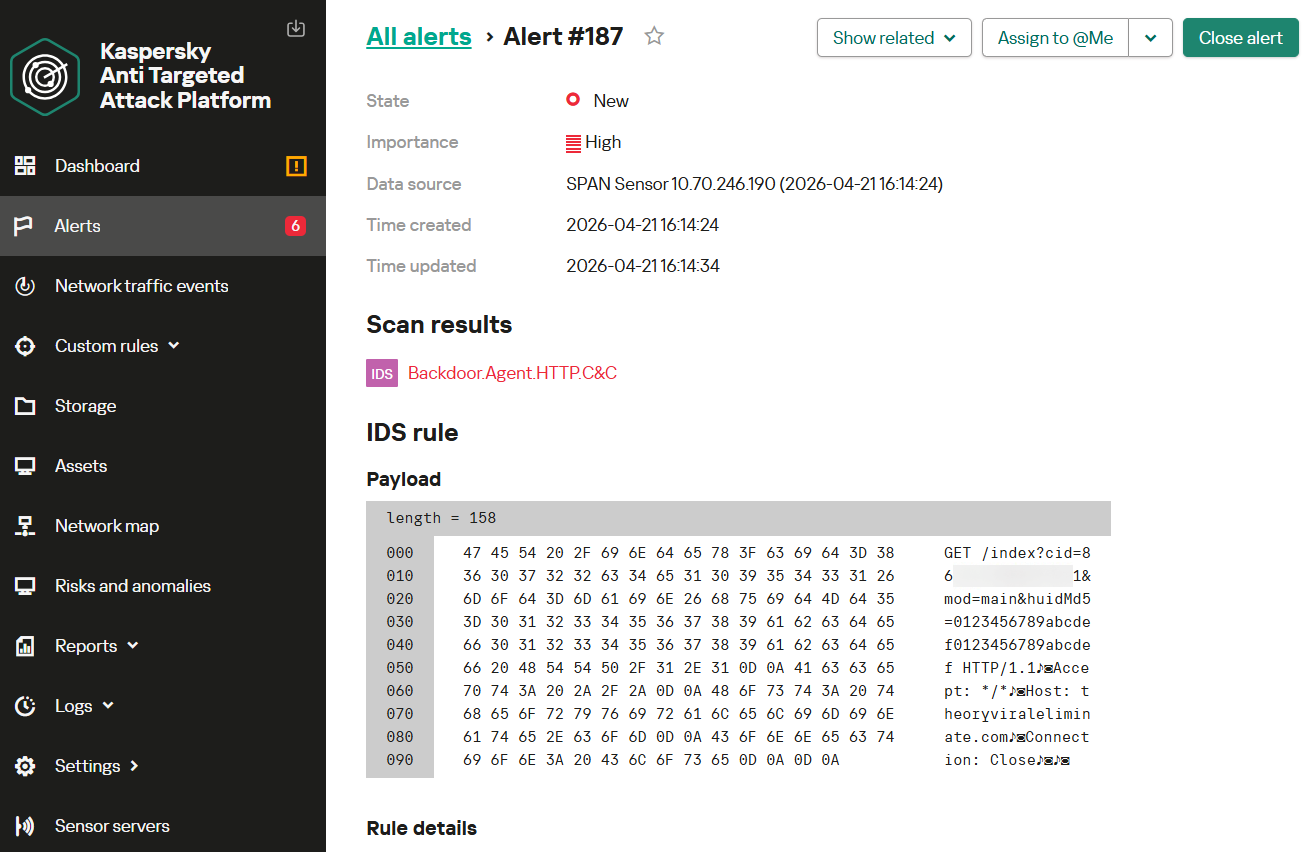Click the Network map icon

pos(25,526)
